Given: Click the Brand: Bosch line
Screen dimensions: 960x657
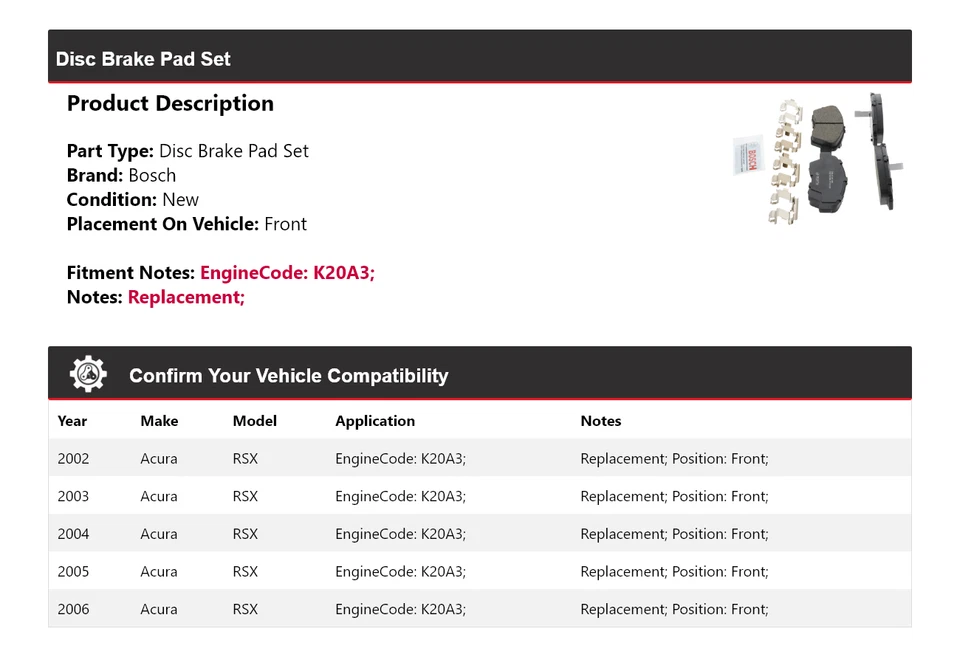Looking at the screenshot, I should 121,175.
